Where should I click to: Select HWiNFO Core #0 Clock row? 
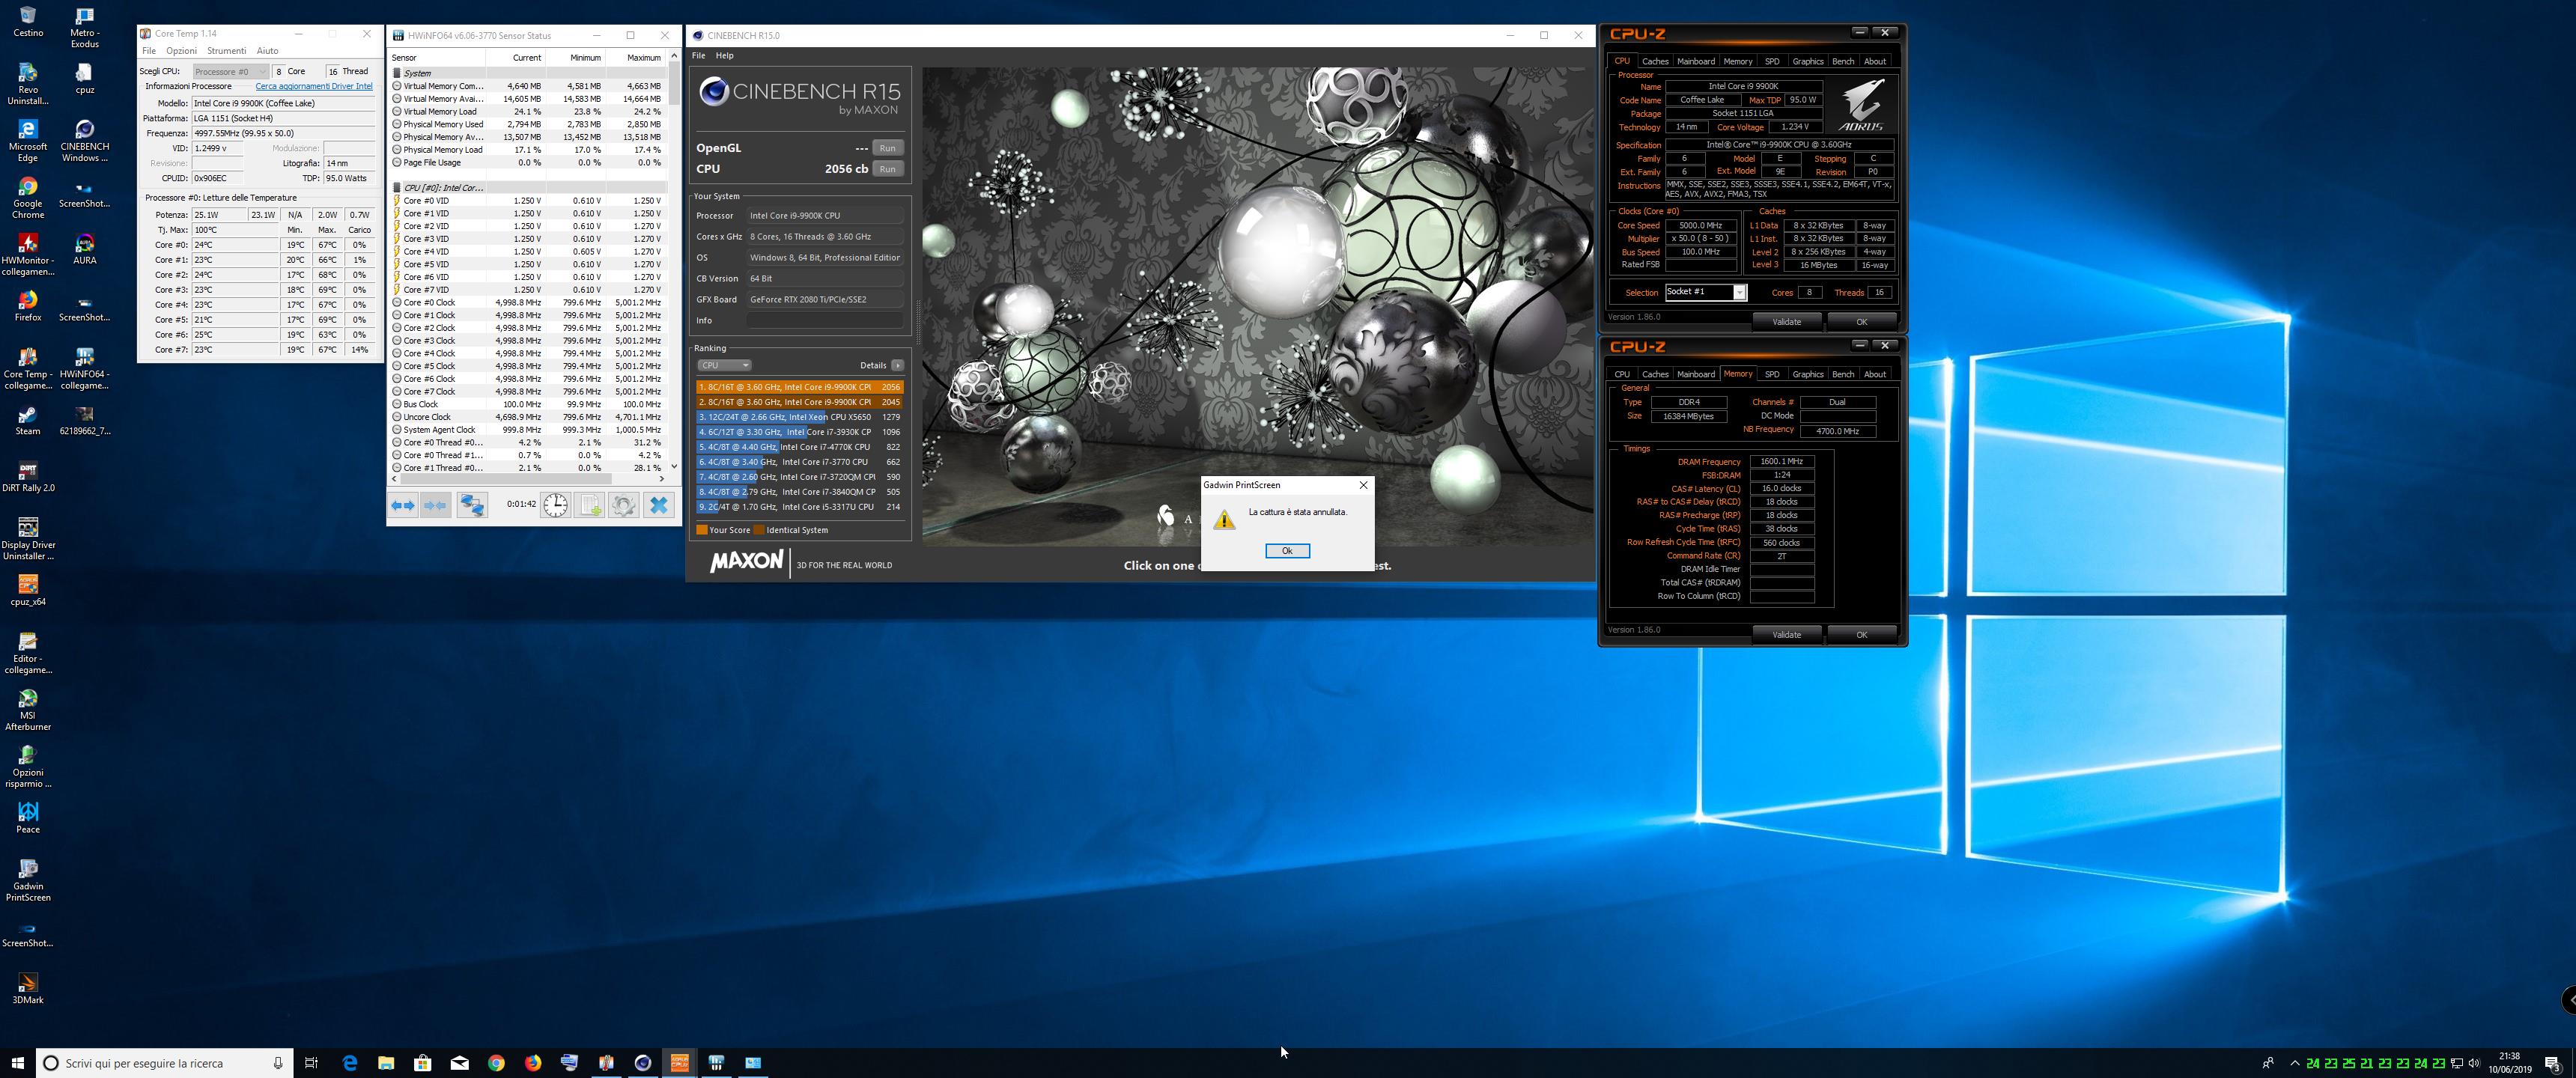(529, 302)
